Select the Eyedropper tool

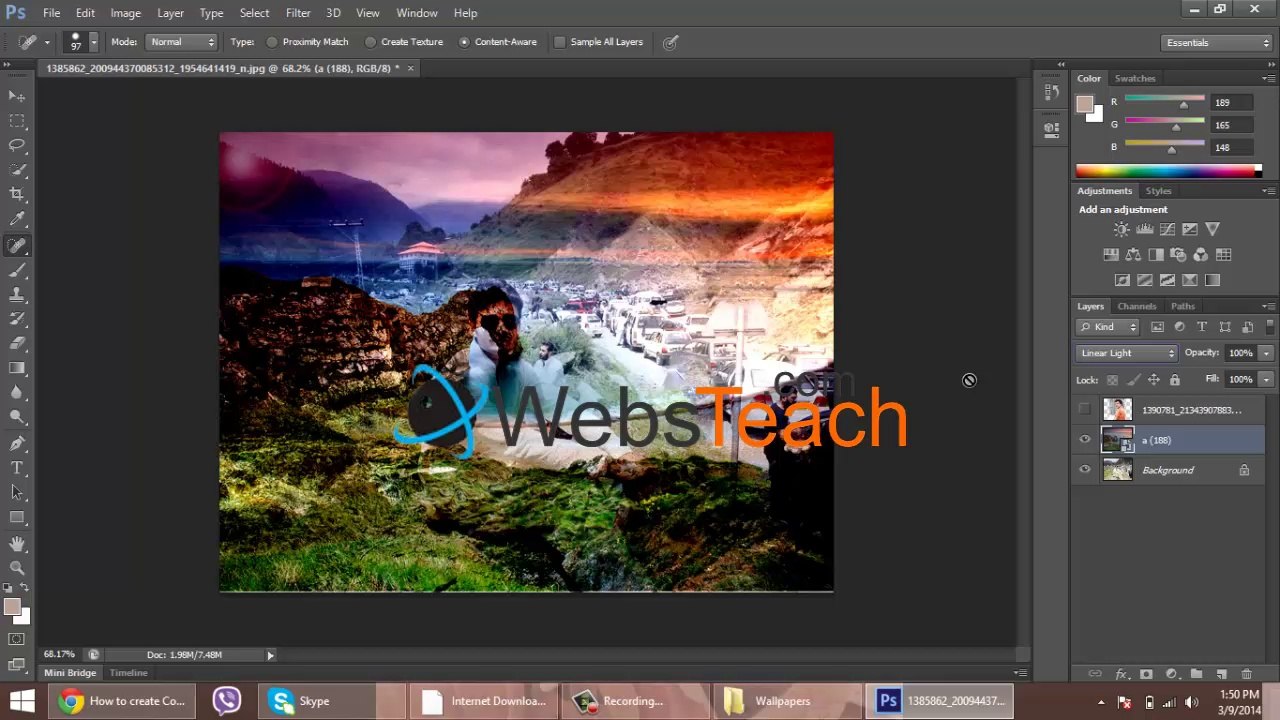(x=17, y=219)
